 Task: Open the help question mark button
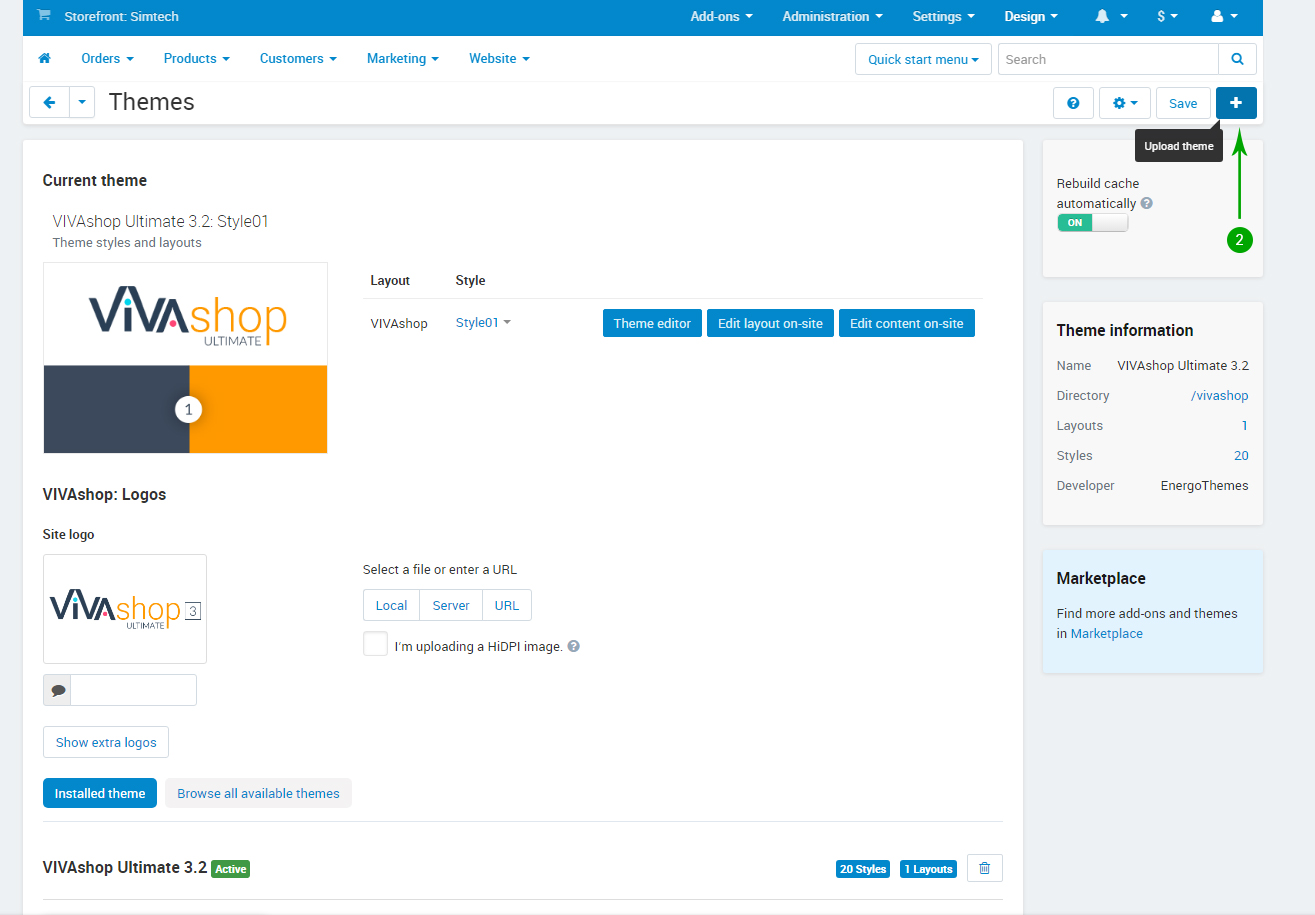pos(1073,103)
